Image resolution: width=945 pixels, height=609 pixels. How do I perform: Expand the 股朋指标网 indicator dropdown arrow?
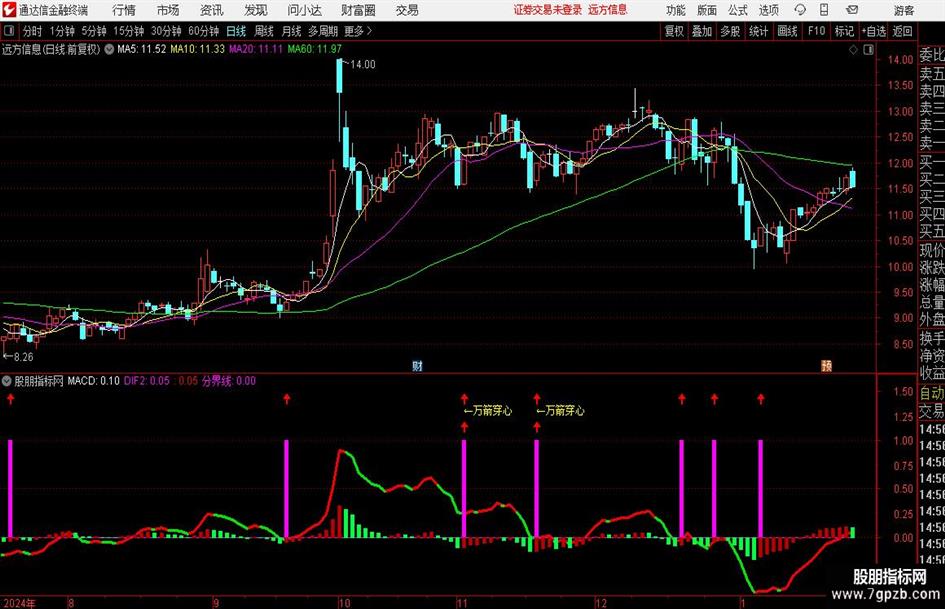tap(7, 381)
